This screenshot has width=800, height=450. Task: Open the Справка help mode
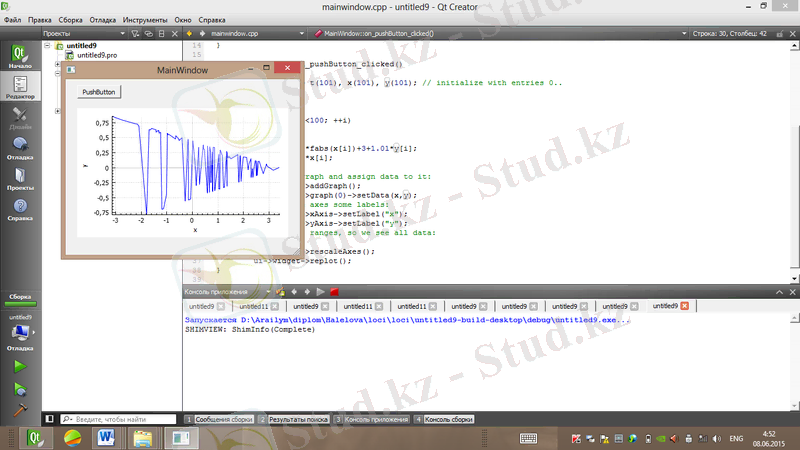pos(20,210)
